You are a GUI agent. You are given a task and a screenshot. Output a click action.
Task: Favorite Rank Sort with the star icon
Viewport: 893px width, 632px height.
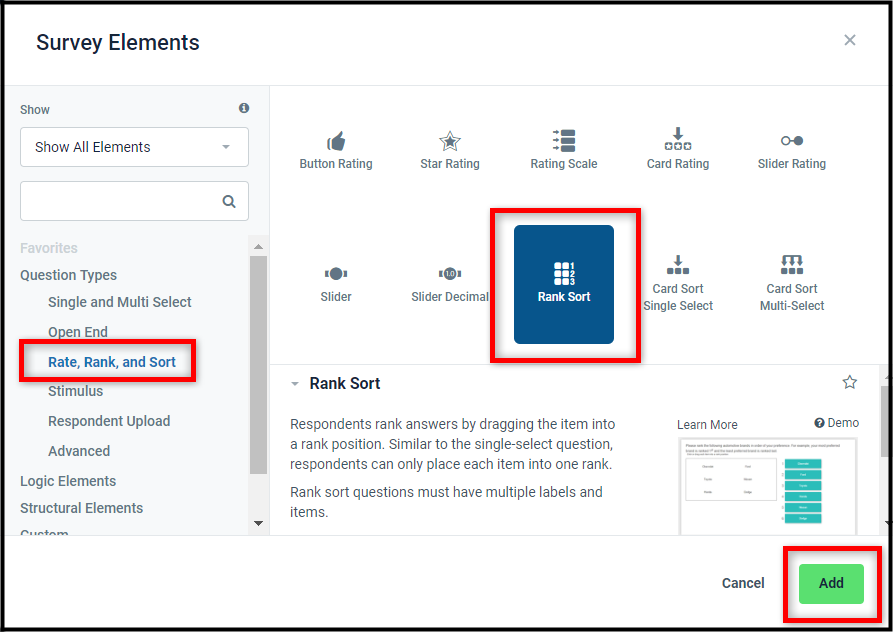(x=849, y=382)
